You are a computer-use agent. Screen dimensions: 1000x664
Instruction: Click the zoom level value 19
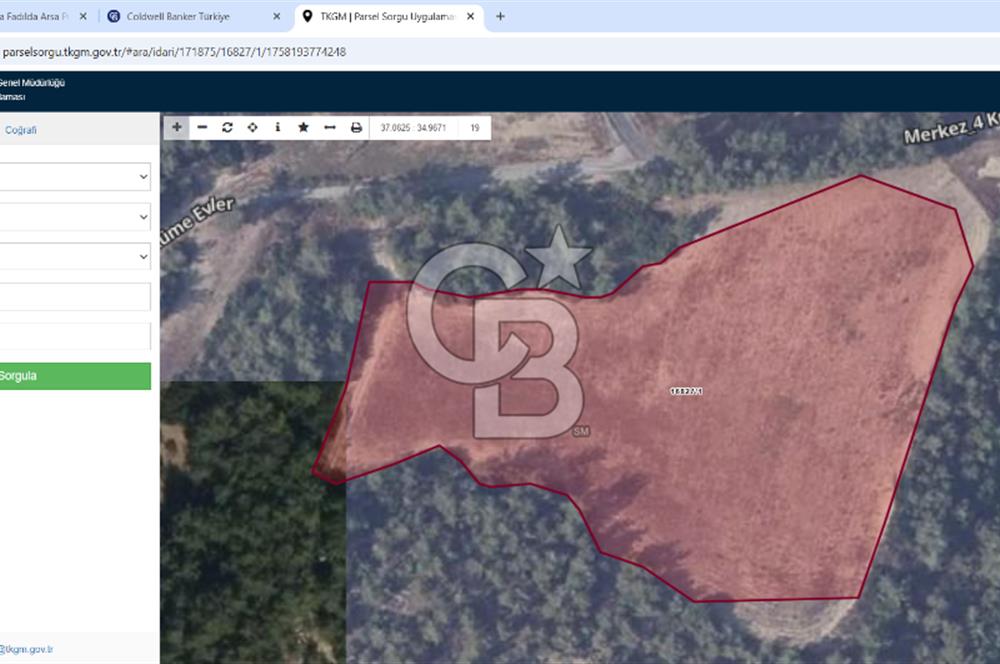[x=474, y=128]
